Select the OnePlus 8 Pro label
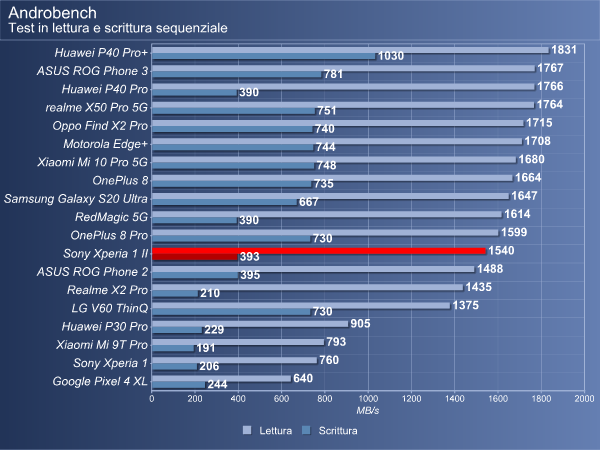Image resolution: width=600 pixels, height=450 pixels. point(109,235)
